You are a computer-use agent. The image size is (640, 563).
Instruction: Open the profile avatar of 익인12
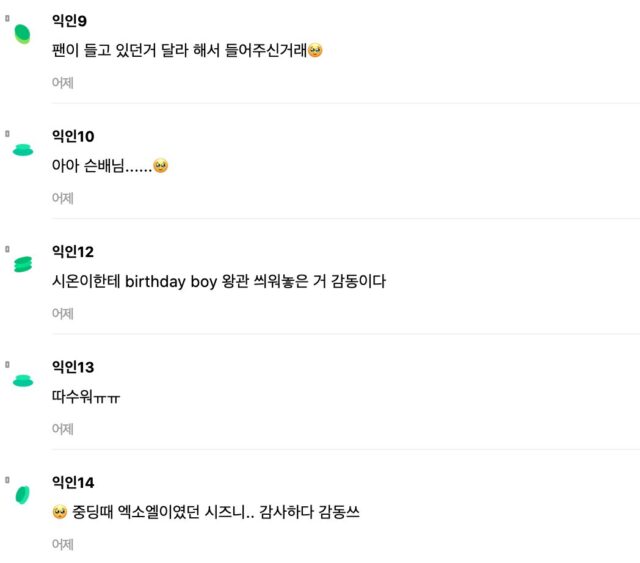(x=22, y=265)
